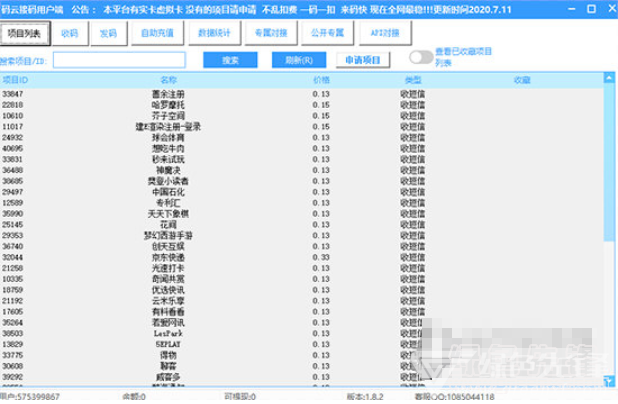The height and width of the screenshot is (404, 618).
Task: Click the list's vertical scrollbar thumb
Action: 609,162
